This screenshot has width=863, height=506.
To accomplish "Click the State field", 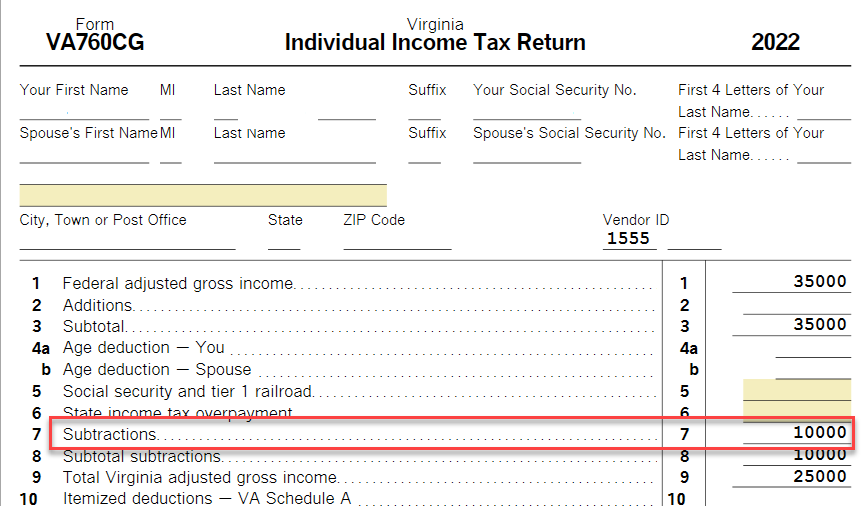I will coord(284,241).
